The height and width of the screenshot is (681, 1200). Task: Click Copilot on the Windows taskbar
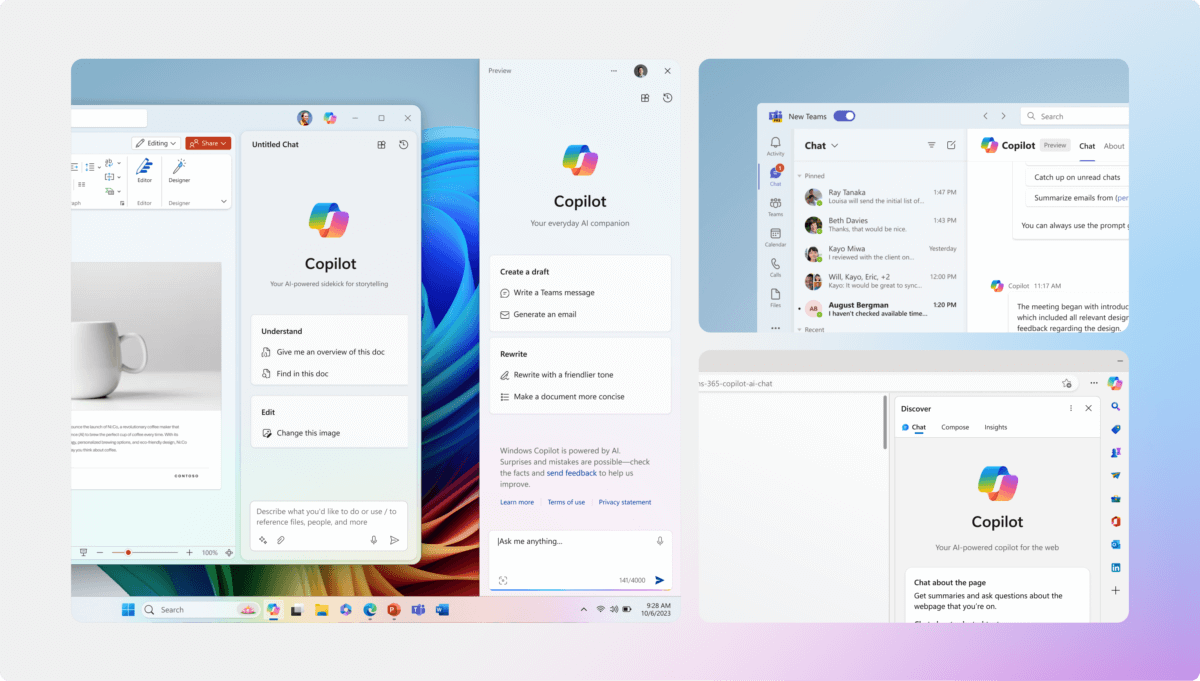(273, 609)
